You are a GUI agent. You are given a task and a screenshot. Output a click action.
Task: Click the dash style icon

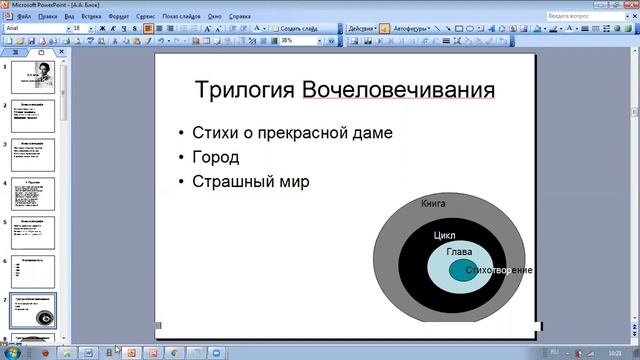point(596,29)
